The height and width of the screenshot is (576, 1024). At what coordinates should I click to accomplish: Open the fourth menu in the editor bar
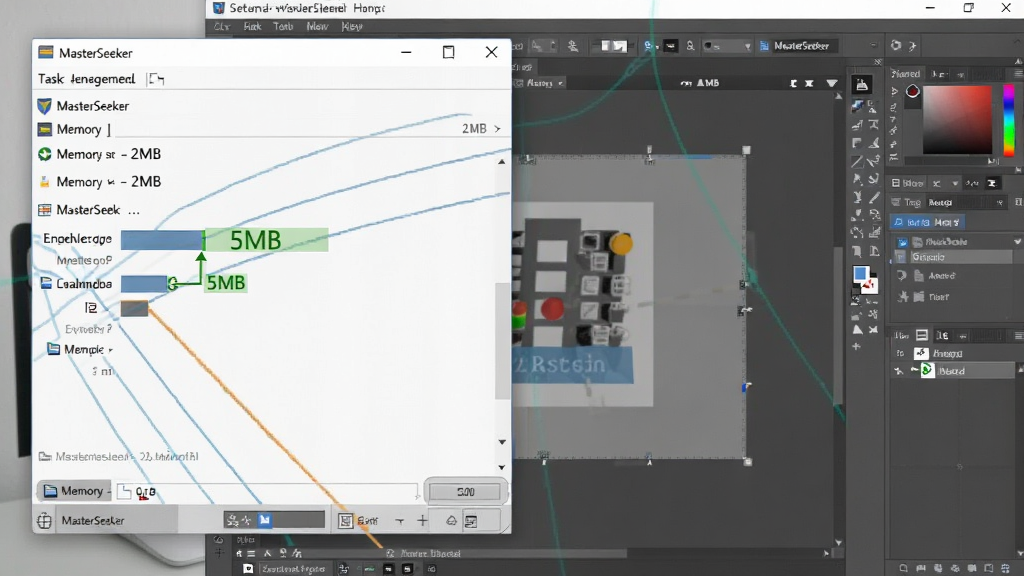[317, 26]
